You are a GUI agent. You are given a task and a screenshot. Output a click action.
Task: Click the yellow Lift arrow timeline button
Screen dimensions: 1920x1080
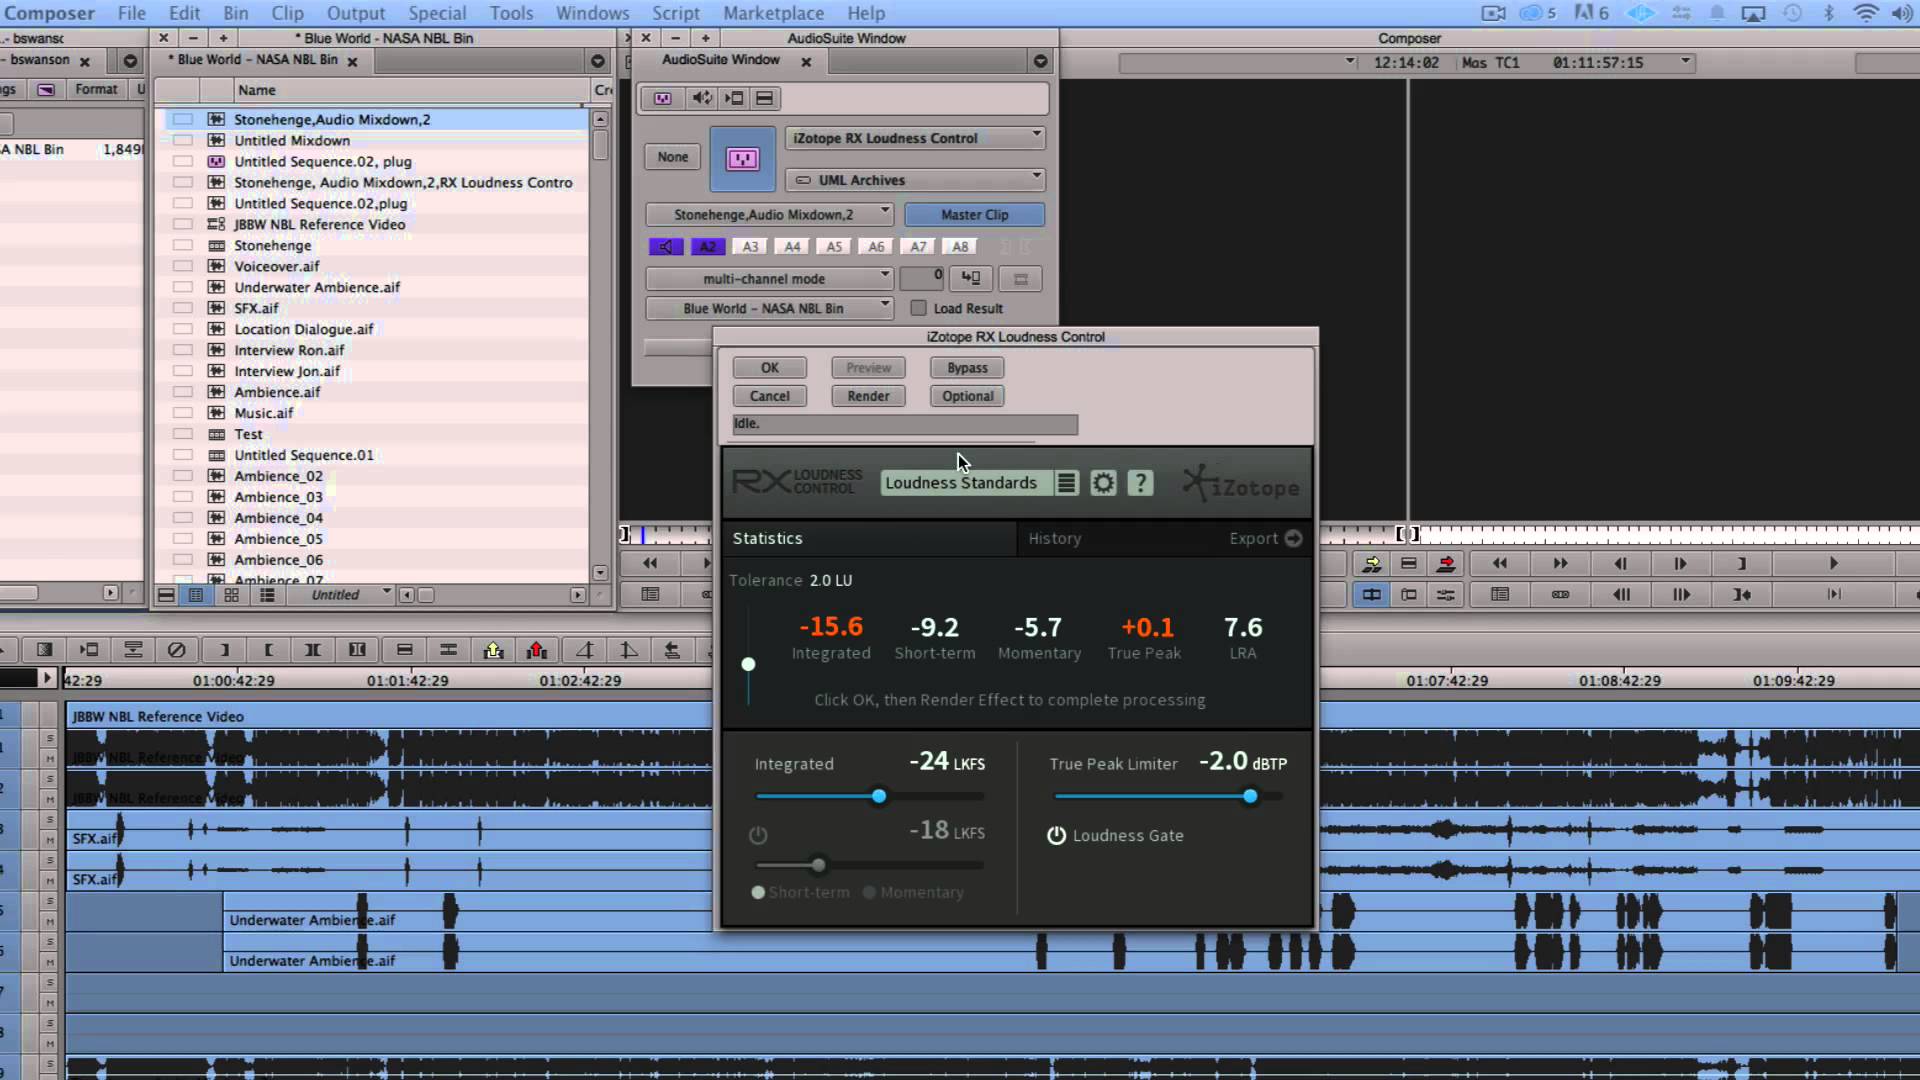tap(493, 650)
